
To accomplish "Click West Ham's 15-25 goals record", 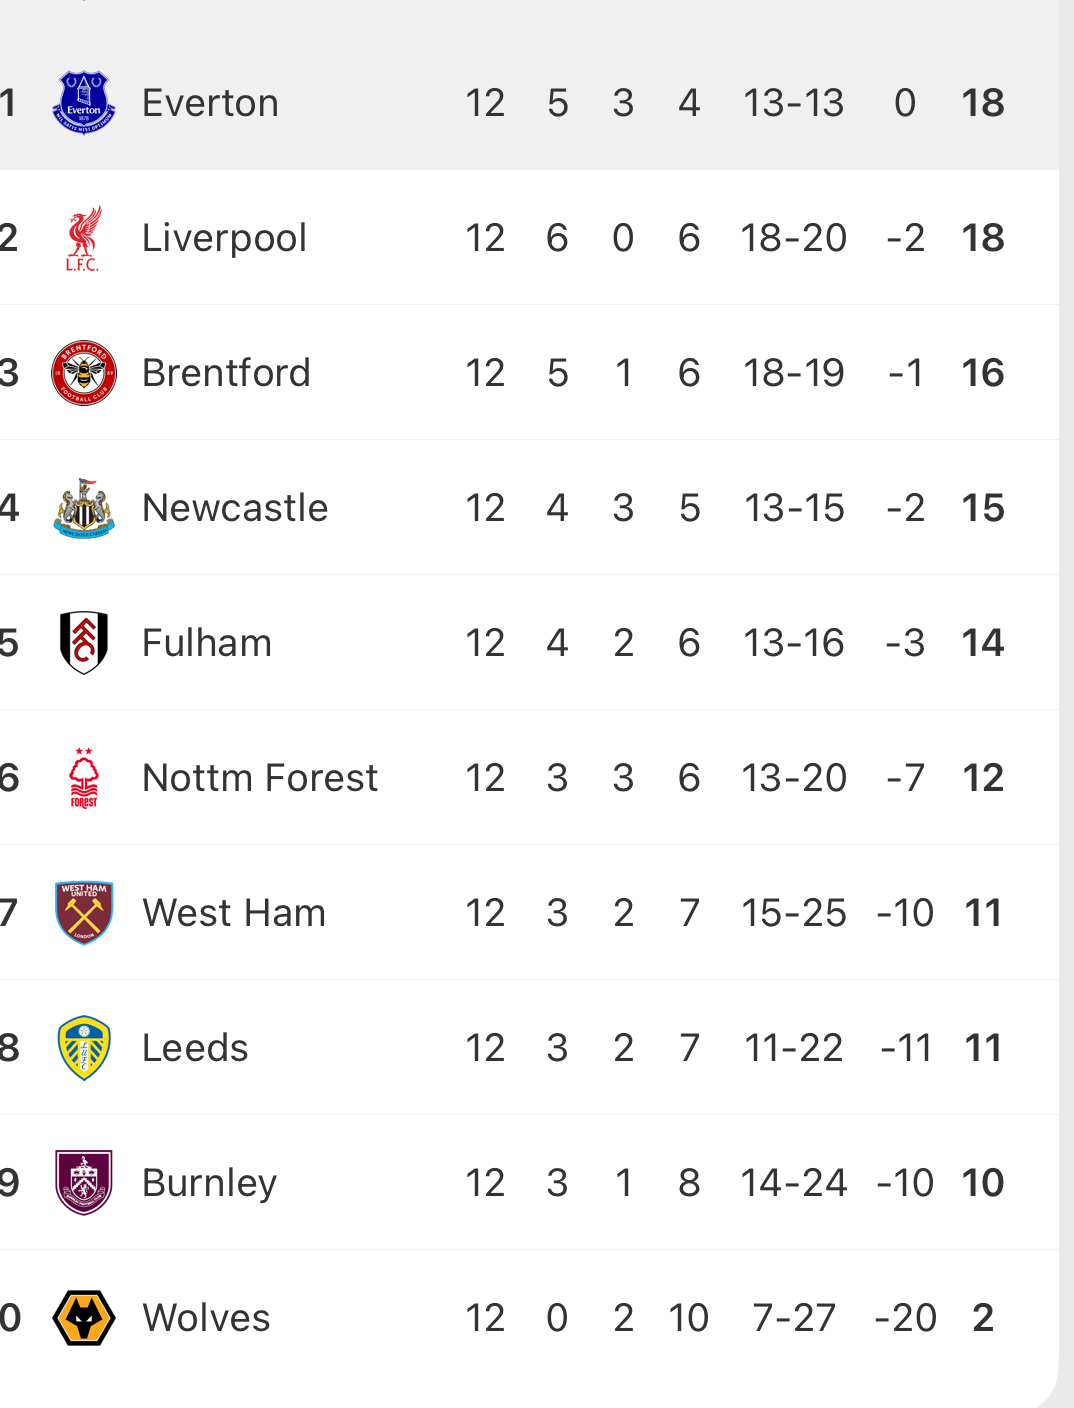I will click(x=794, y=913).
